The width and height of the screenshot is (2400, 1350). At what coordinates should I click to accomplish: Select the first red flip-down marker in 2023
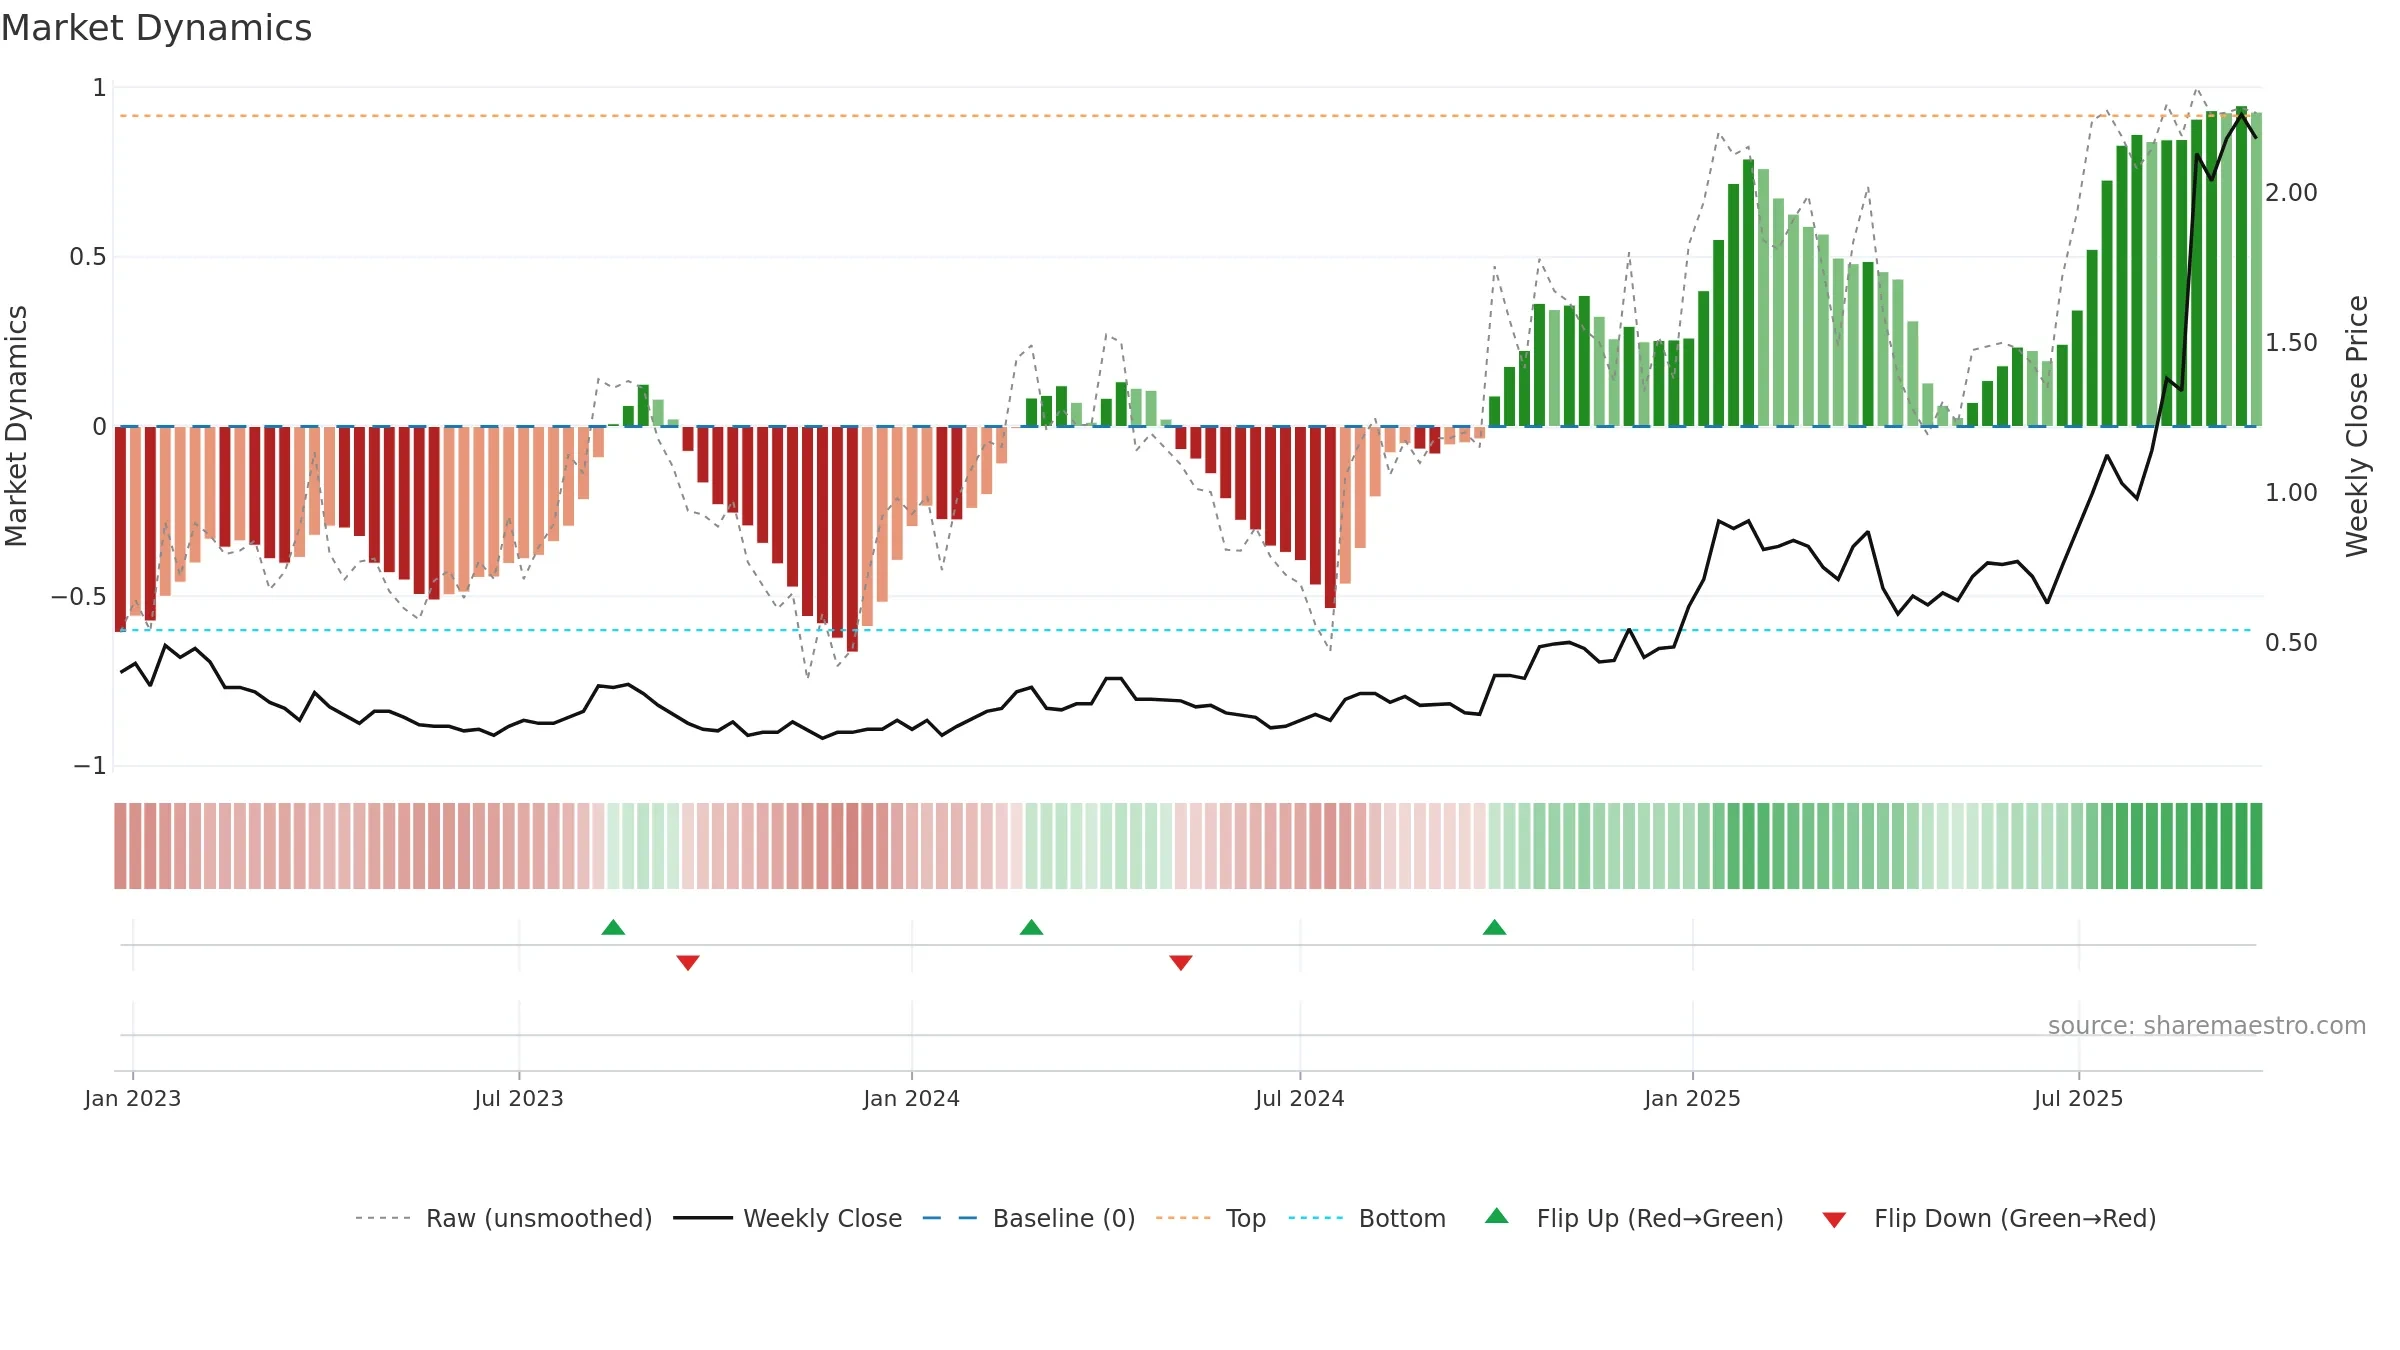pos(688,962)
